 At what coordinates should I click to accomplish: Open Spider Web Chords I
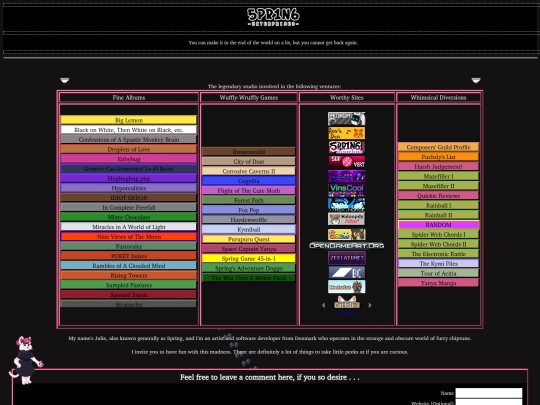438,234
